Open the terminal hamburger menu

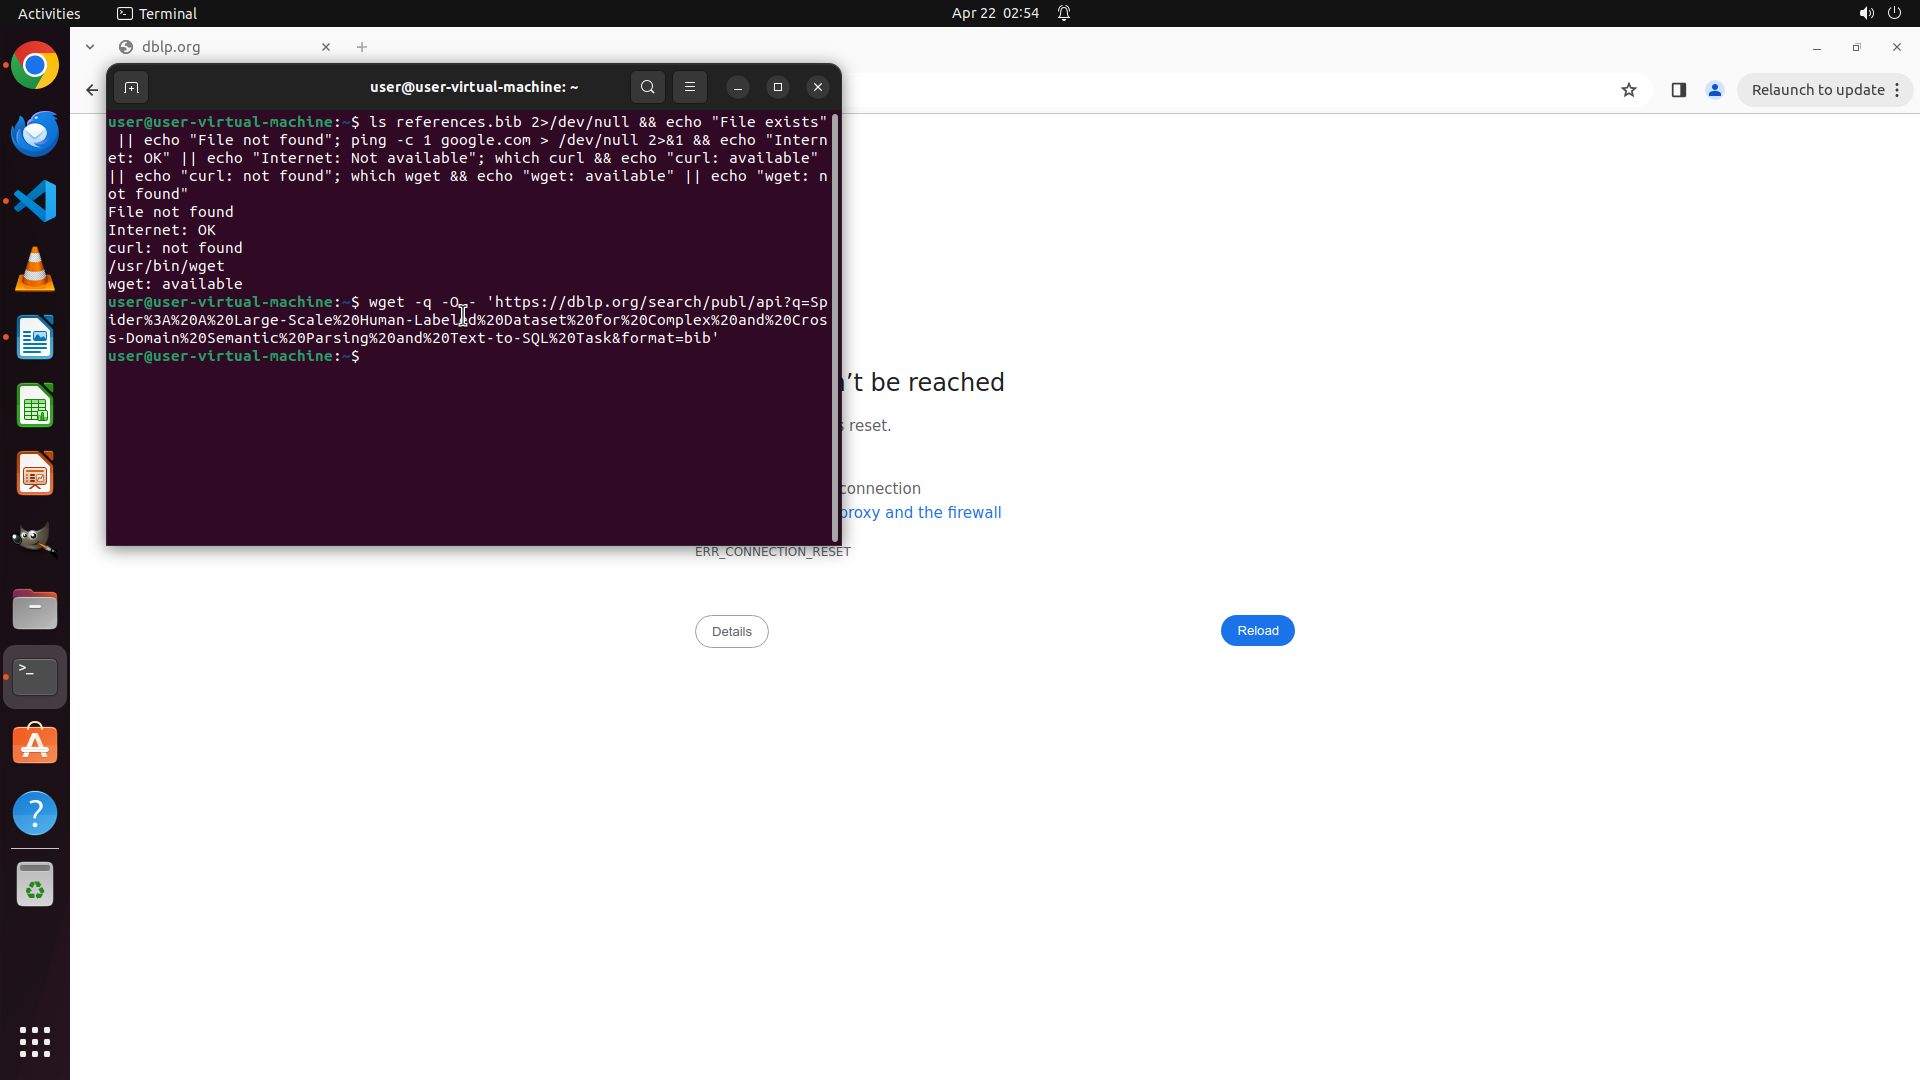[690, 88]
